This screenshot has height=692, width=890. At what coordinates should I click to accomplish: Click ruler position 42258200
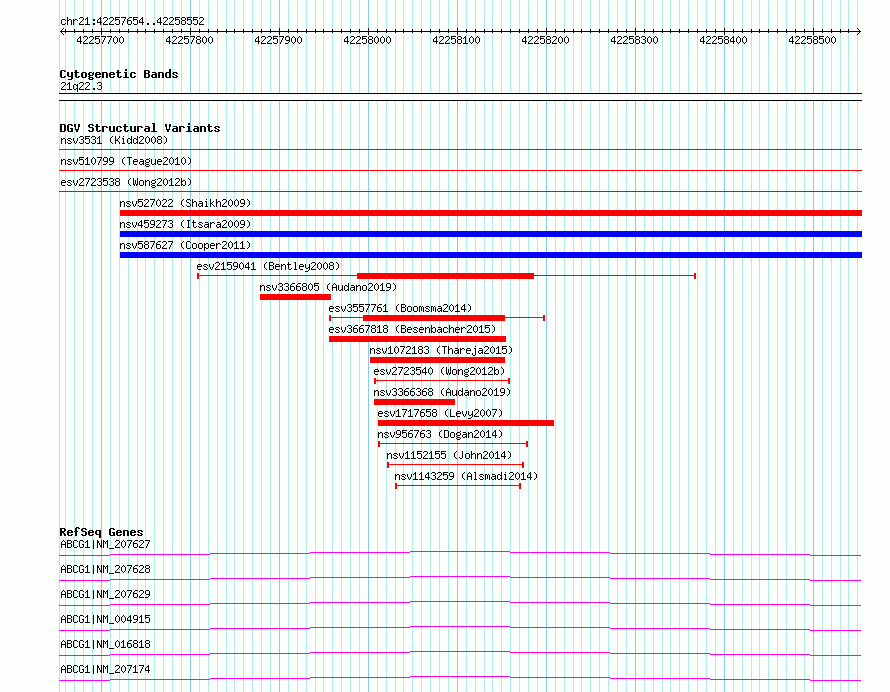(545, 40)
